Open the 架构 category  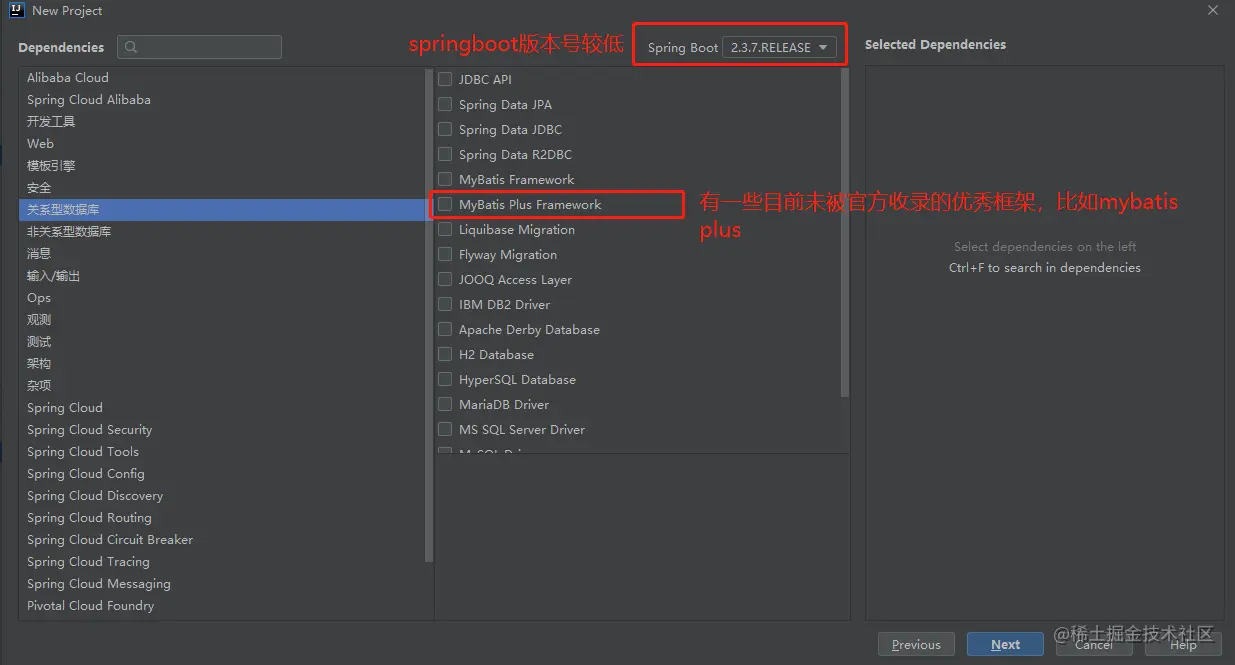click(222, 363)
